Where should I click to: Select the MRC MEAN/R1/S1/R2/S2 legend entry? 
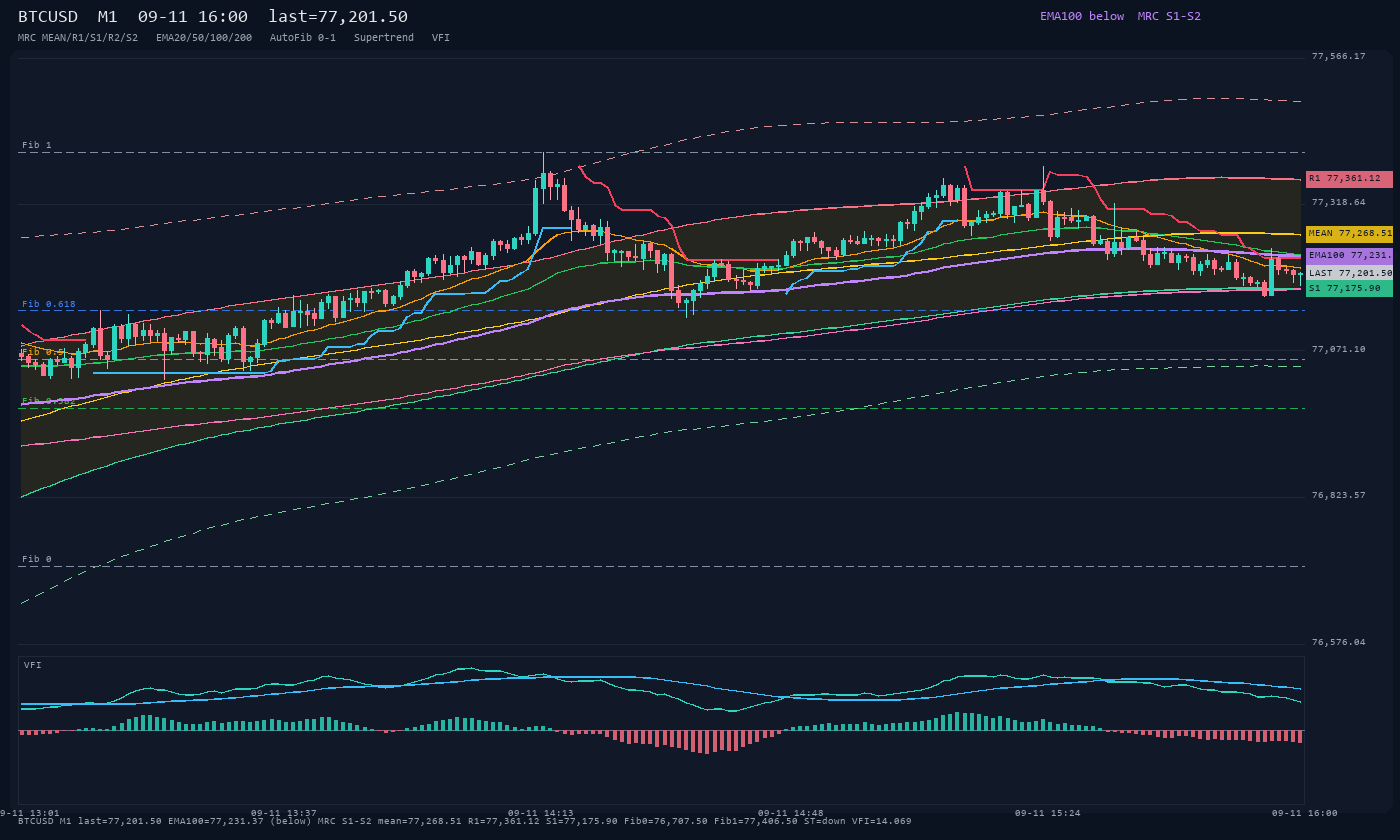pyautogui.click(x=78, y=37)
